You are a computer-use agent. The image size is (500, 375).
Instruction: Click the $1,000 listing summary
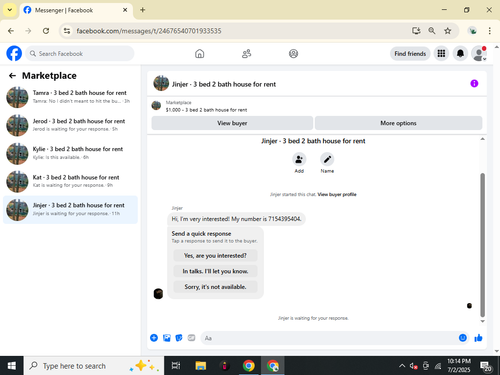206,110
